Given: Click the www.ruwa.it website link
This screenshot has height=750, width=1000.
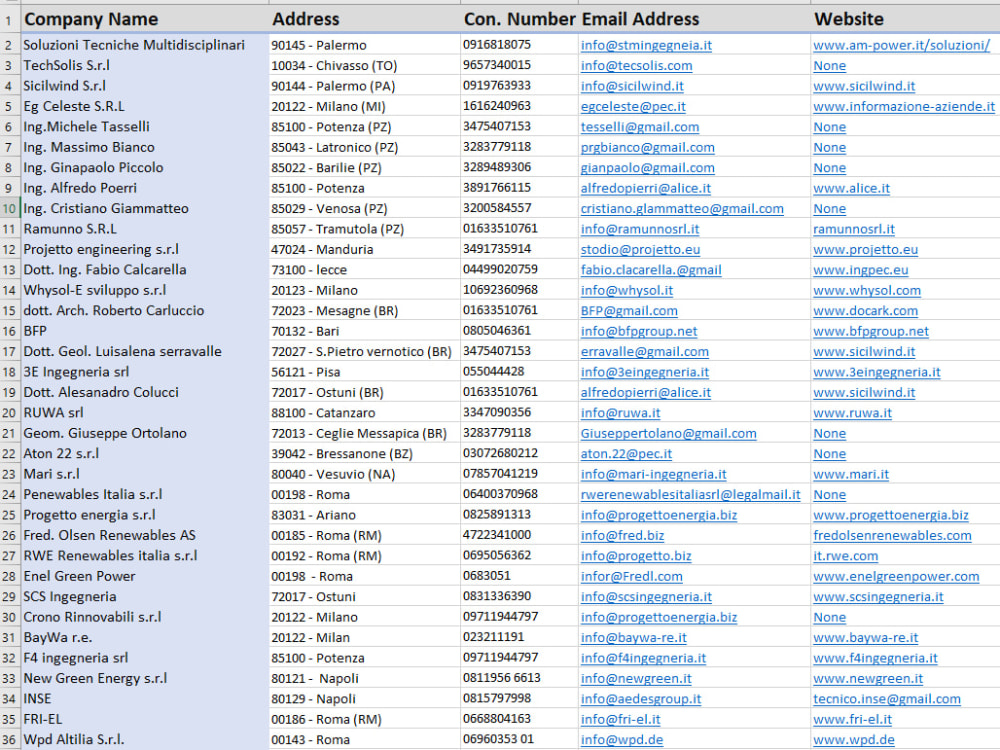Looking at the screenshot, I should click(x=852, y=413).
